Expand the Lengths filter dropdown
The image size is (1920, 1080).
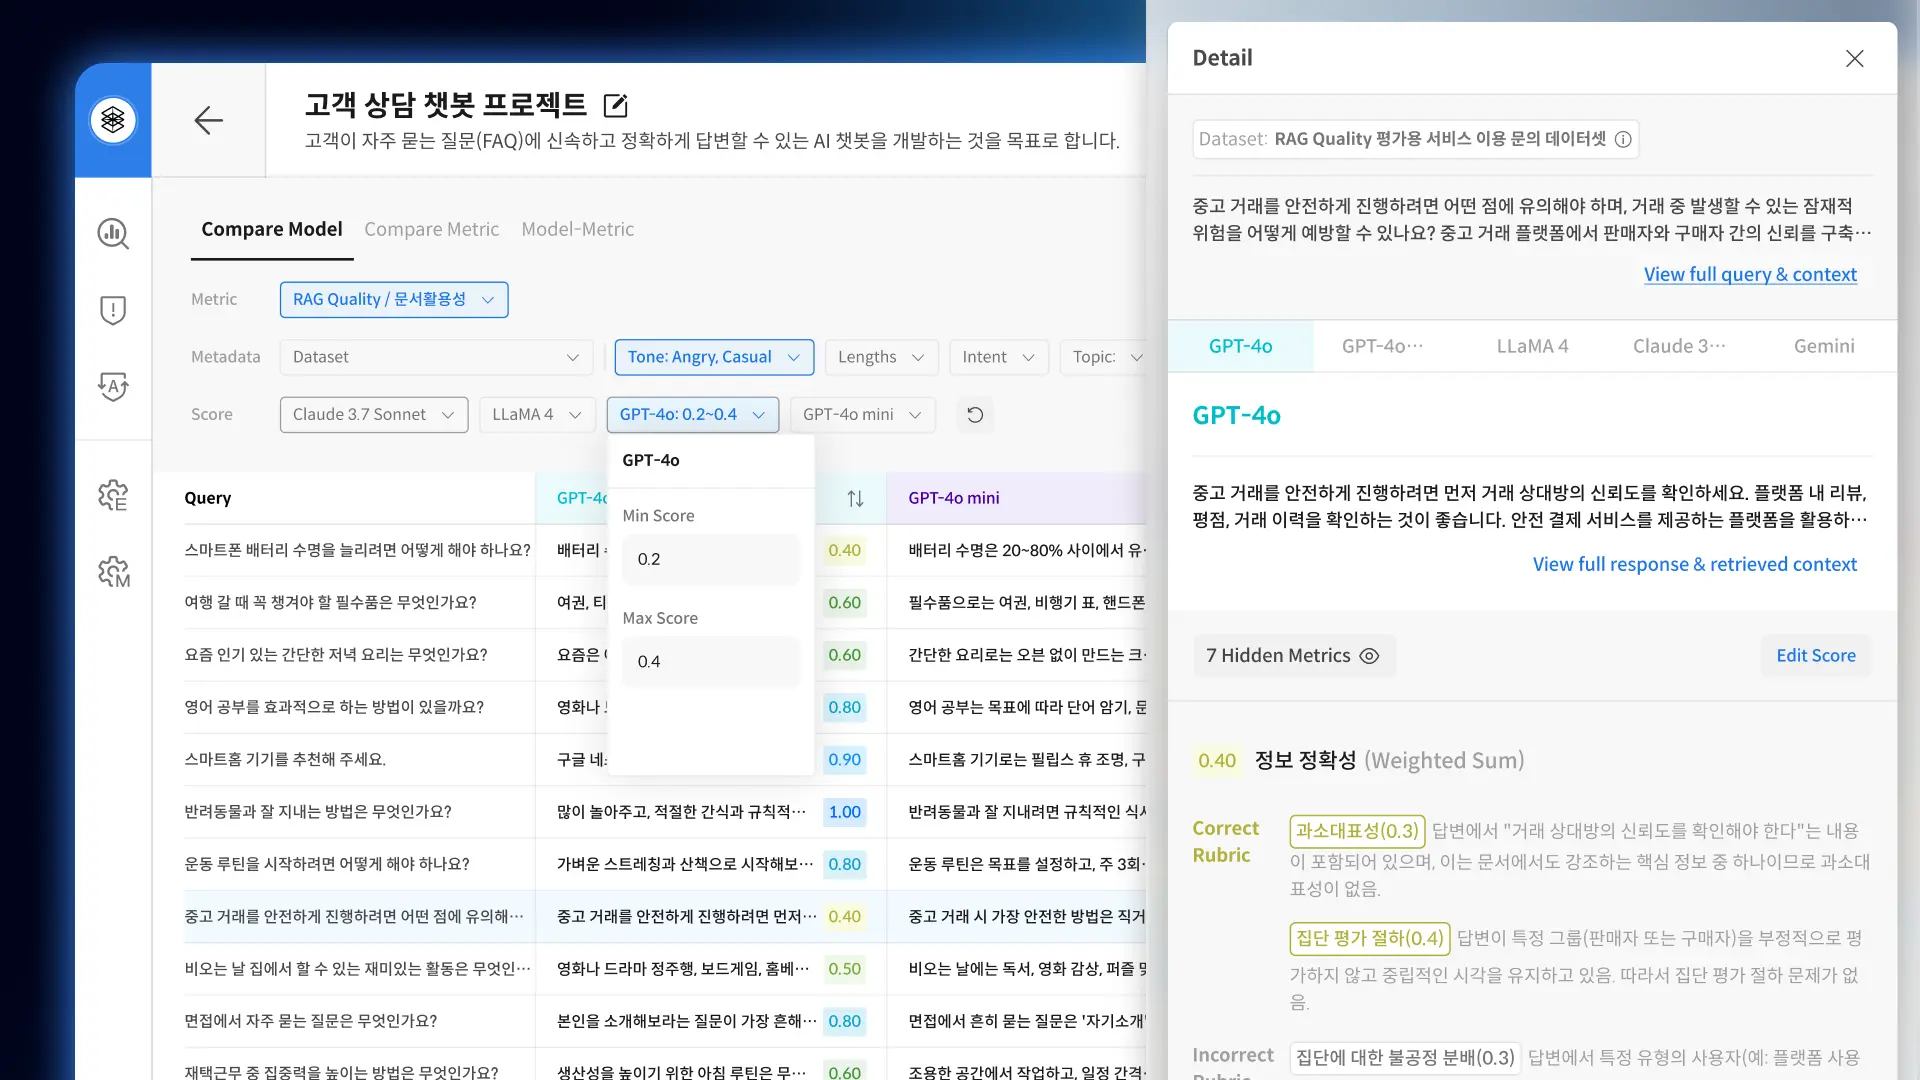tap(881, 357)
